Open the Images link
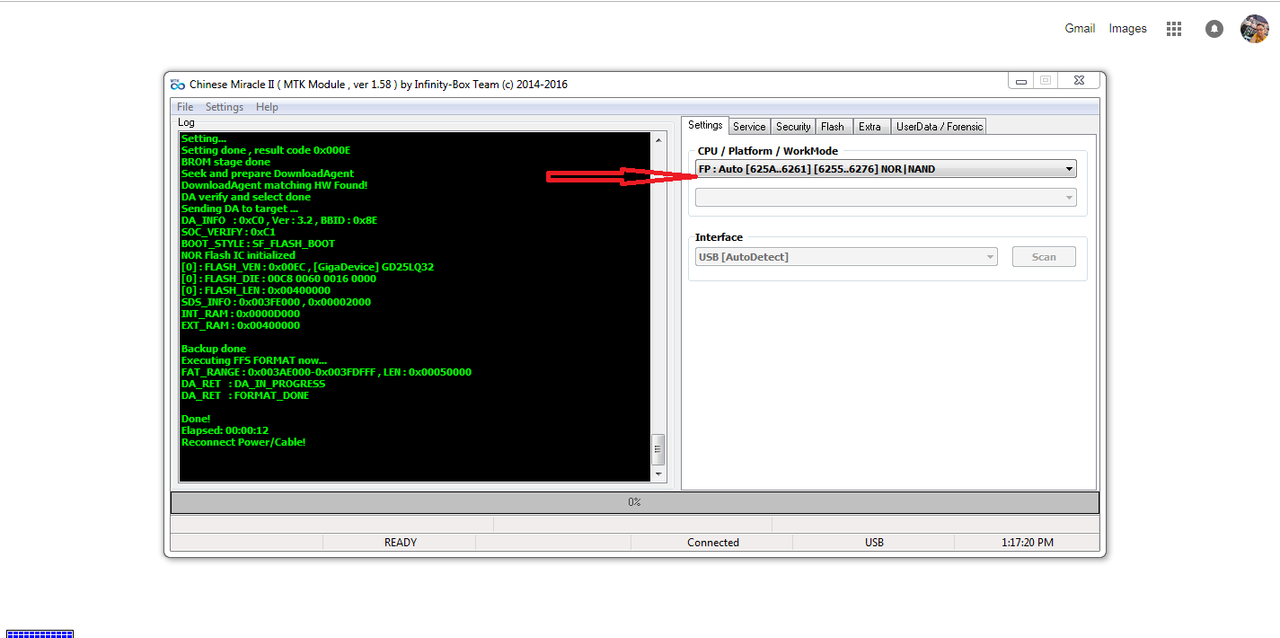The image size is (1280, 638). tap(1128, 28)
